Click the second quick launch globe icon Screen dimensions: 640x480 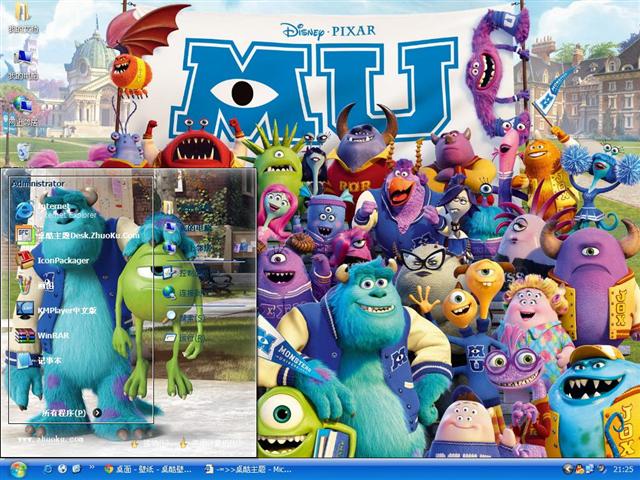click(x=62, y=469)
